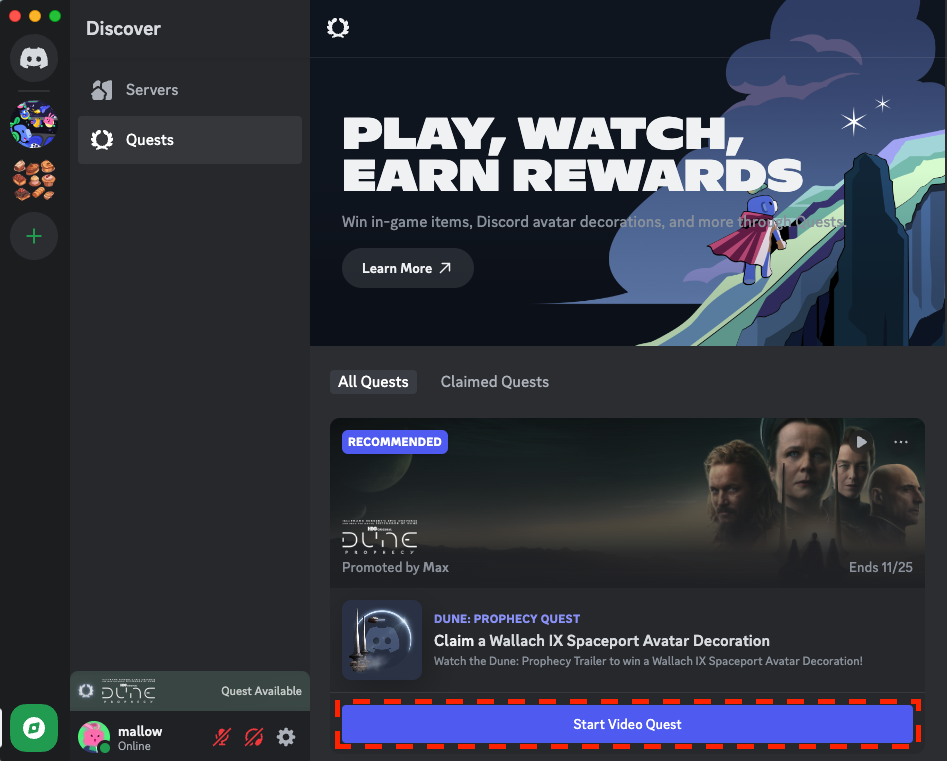Open Discord home via the Discord logo
947x761 pixels.
(x=33, y=57)
